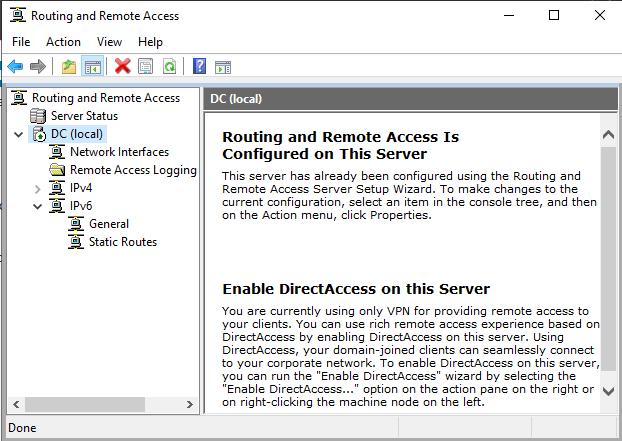The width and height of the screenshot is (622, 441).
Task: Select Static Routes under IPv6
Action: pos(122,242)
